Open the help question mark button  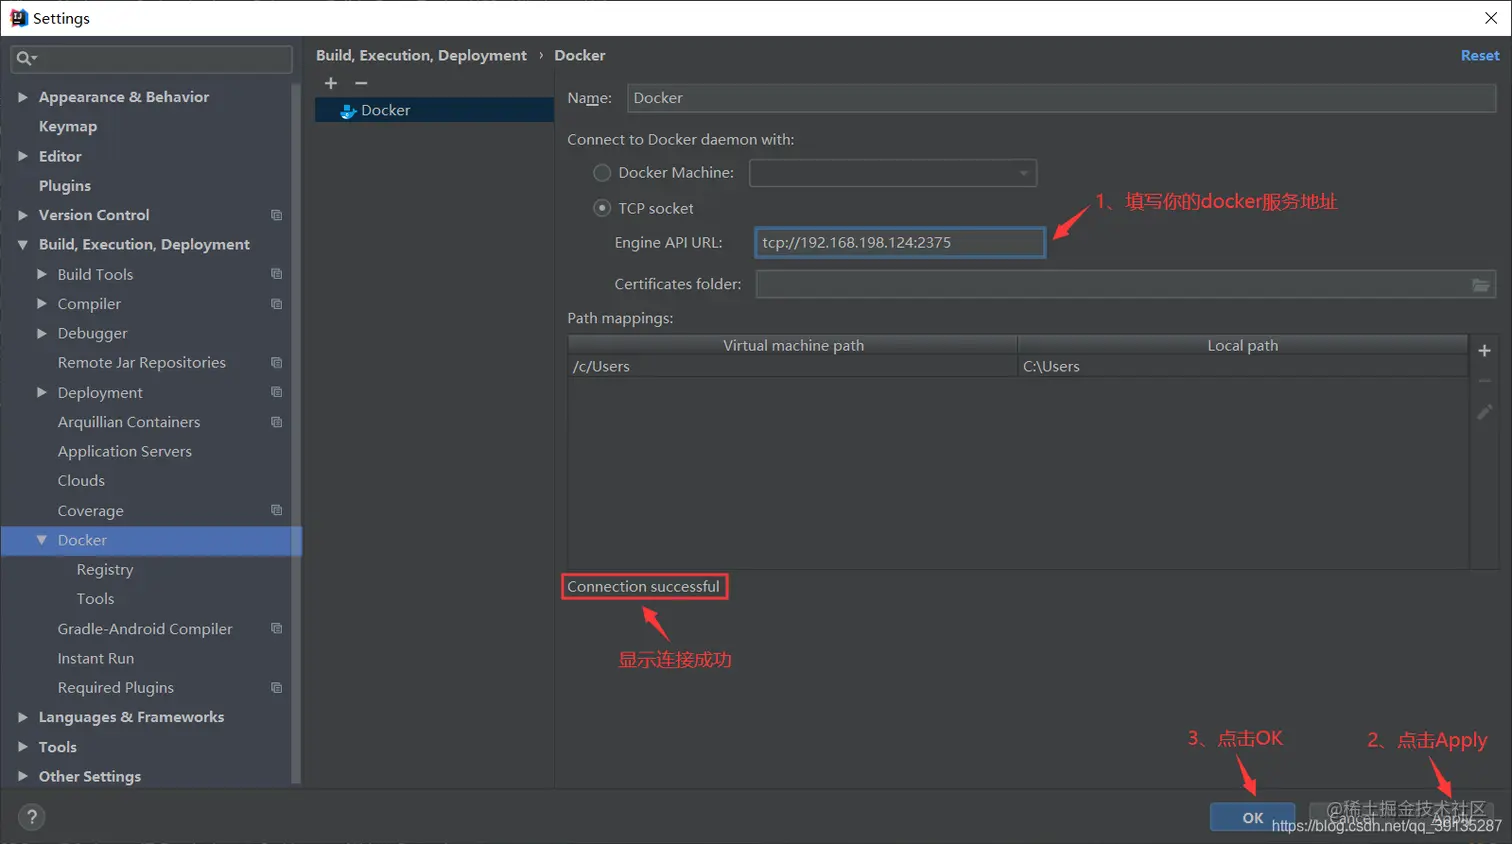point(32,817)
